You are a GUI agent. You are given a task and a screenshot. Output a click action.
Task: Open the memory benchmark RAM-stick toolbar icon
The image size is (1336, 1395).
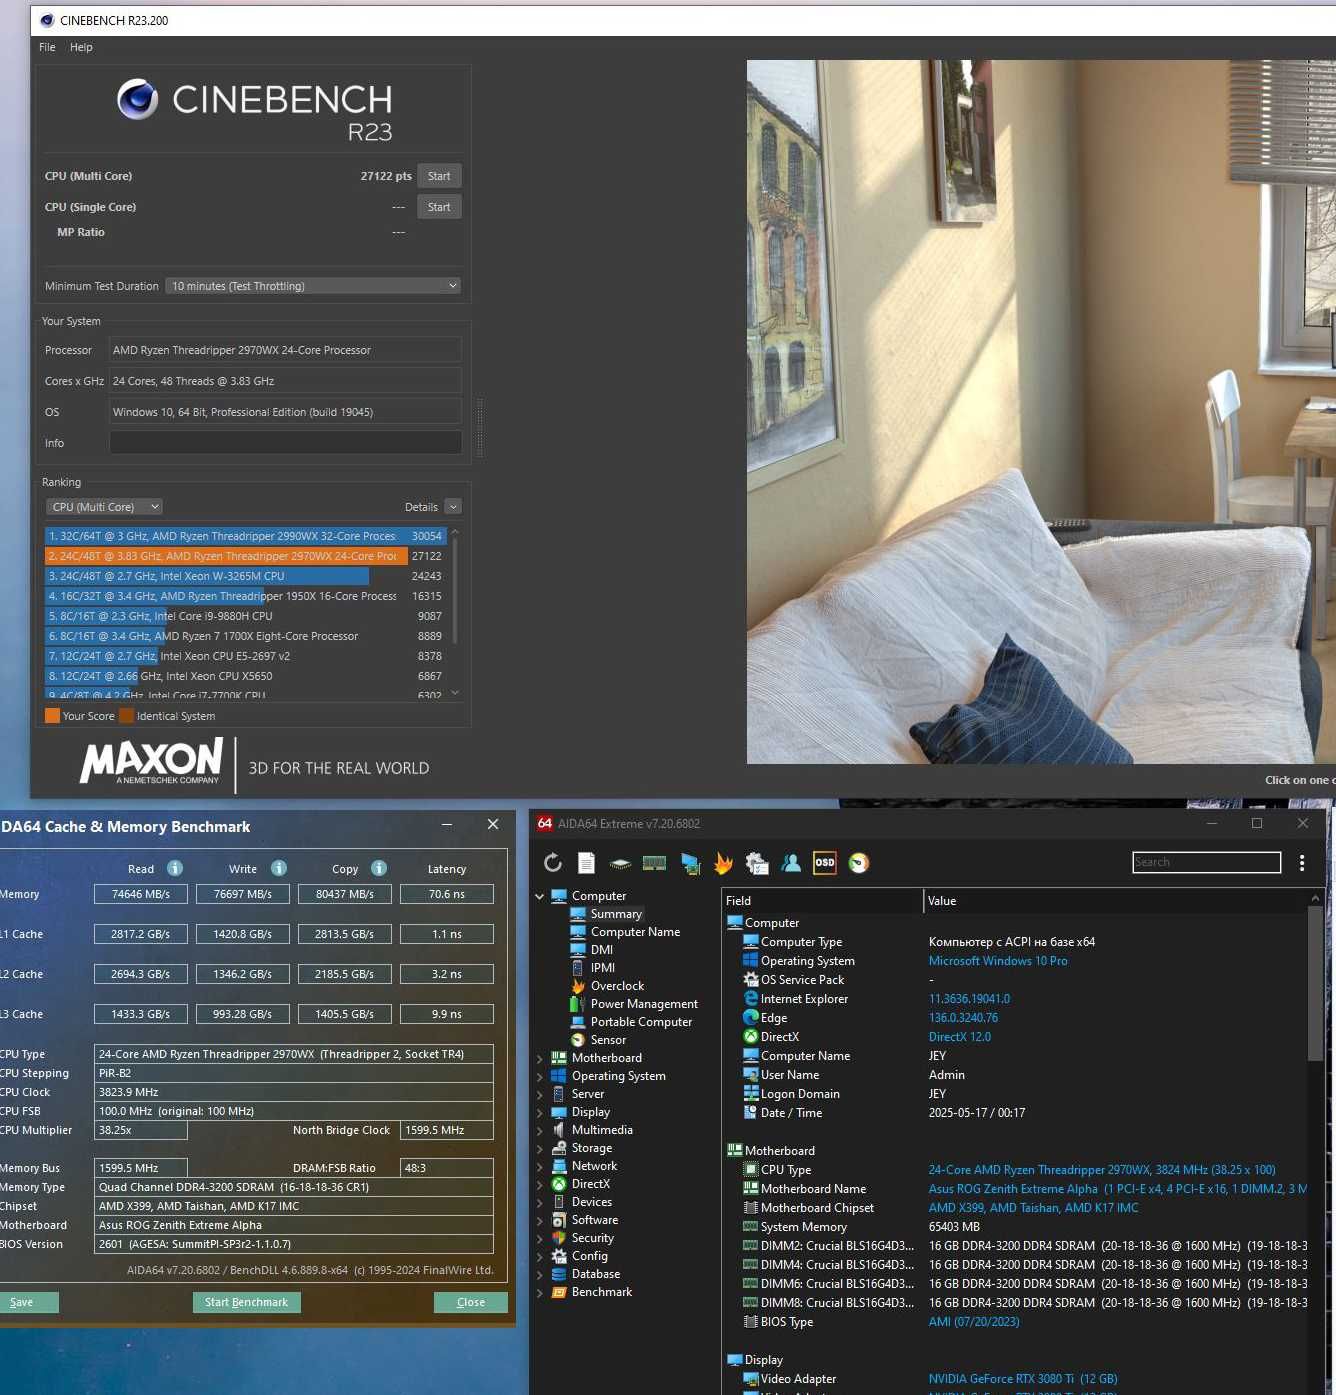[x=655, y=863]
